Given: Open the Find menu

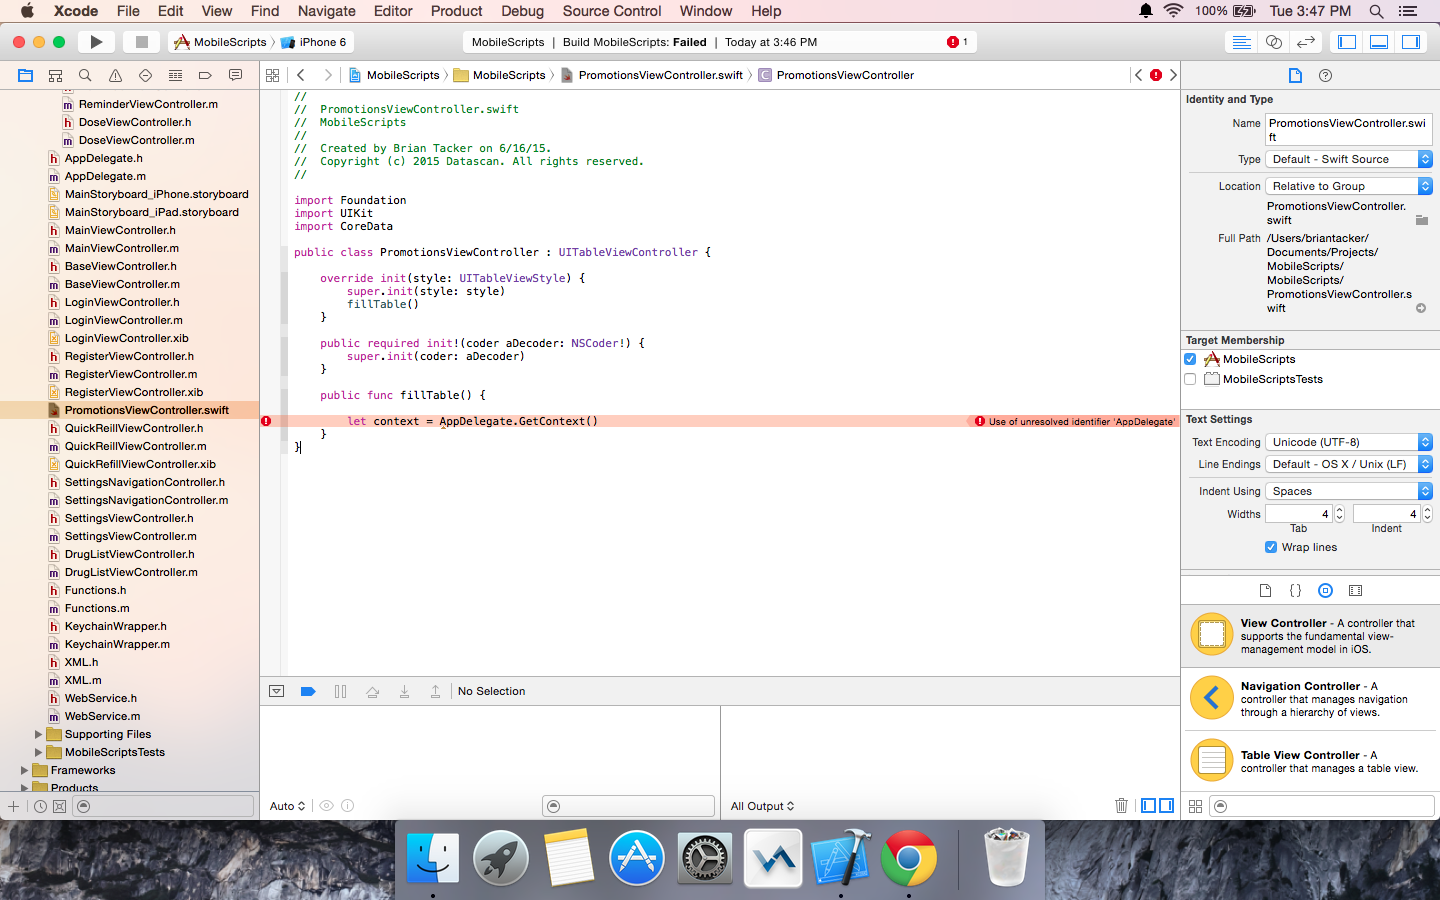Looking at the screenshot, I should 265,11.
